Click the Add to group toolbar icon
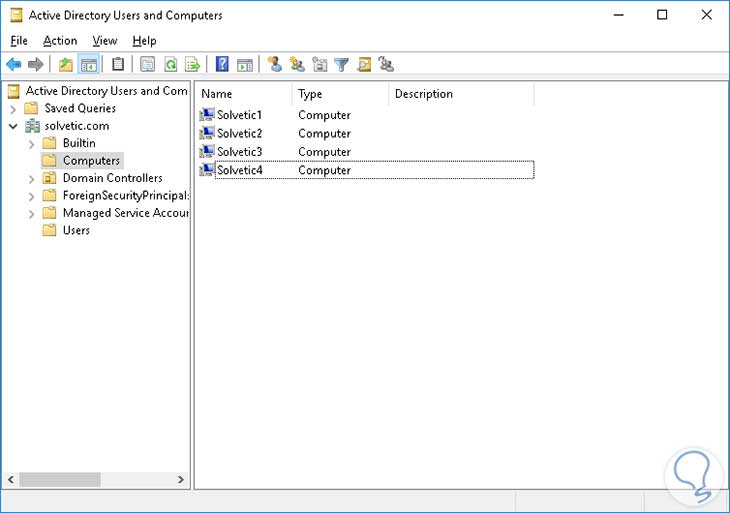 point(386,64)
